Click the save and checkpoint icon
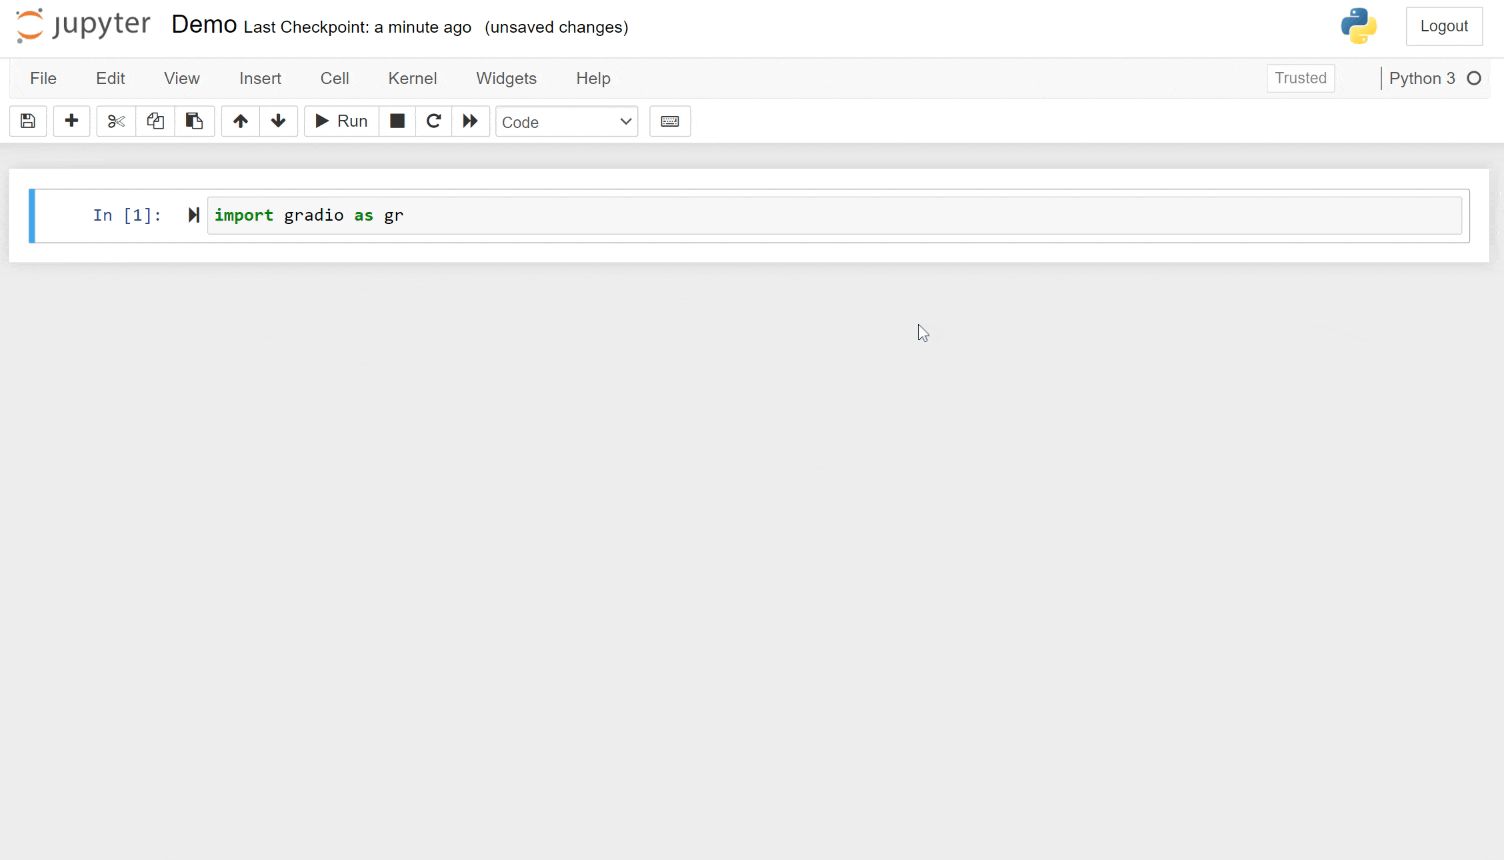The height and width of the screenshot is (860, 1504). tap(28, 121)
